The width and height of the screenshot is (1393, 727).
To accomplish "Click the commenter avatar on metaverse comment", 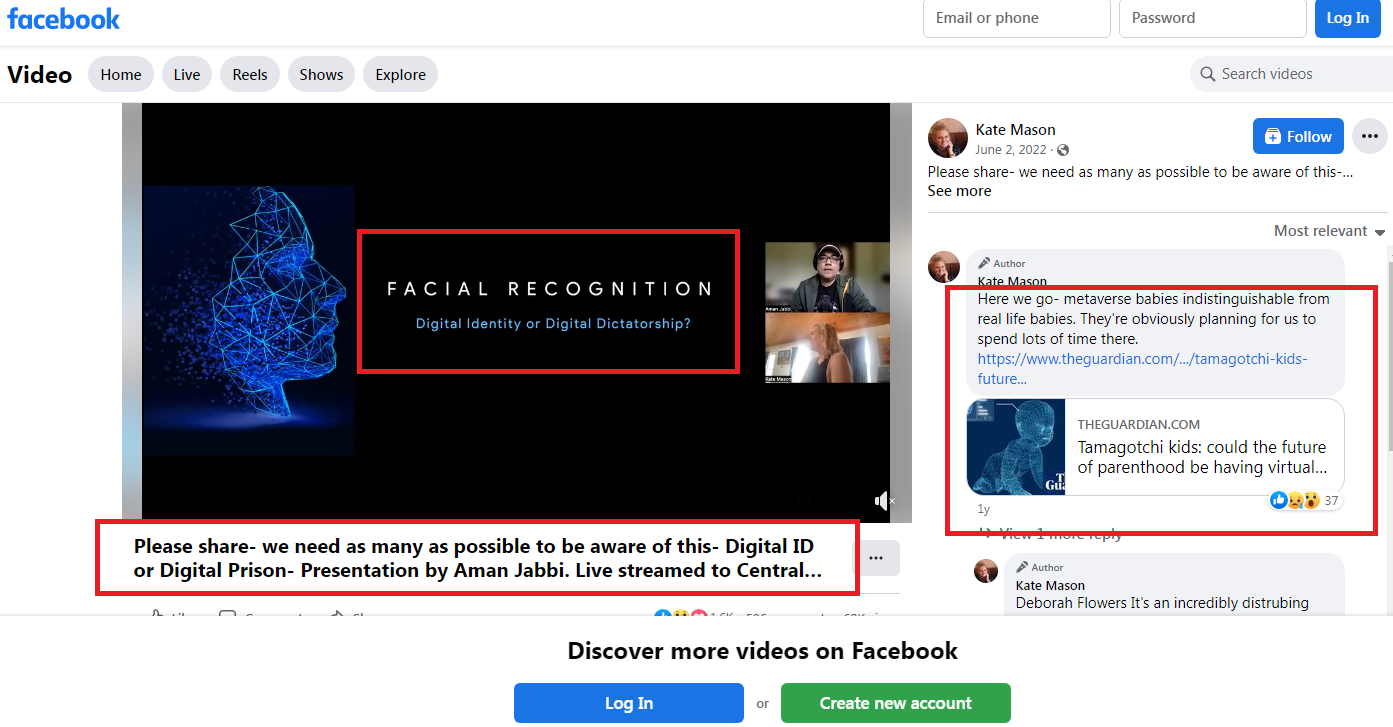I will click(x=944, y=266).
